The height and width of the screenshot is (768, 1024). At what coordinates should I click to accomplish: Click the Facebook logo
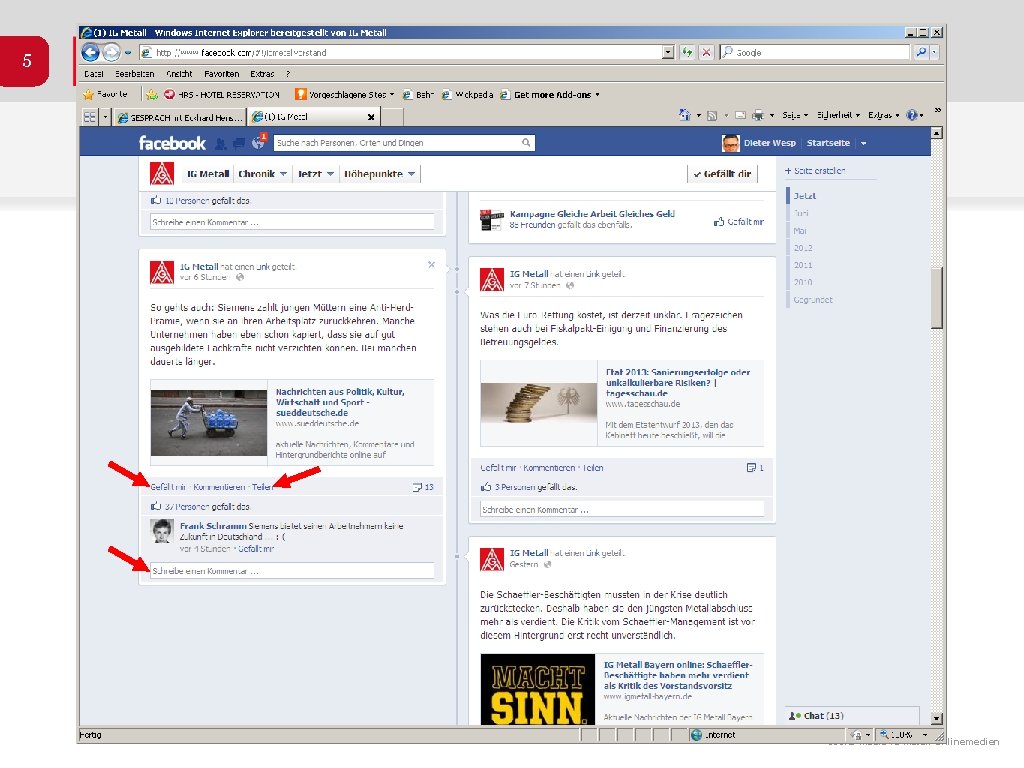pyautogui.click(x=172, y=143)
